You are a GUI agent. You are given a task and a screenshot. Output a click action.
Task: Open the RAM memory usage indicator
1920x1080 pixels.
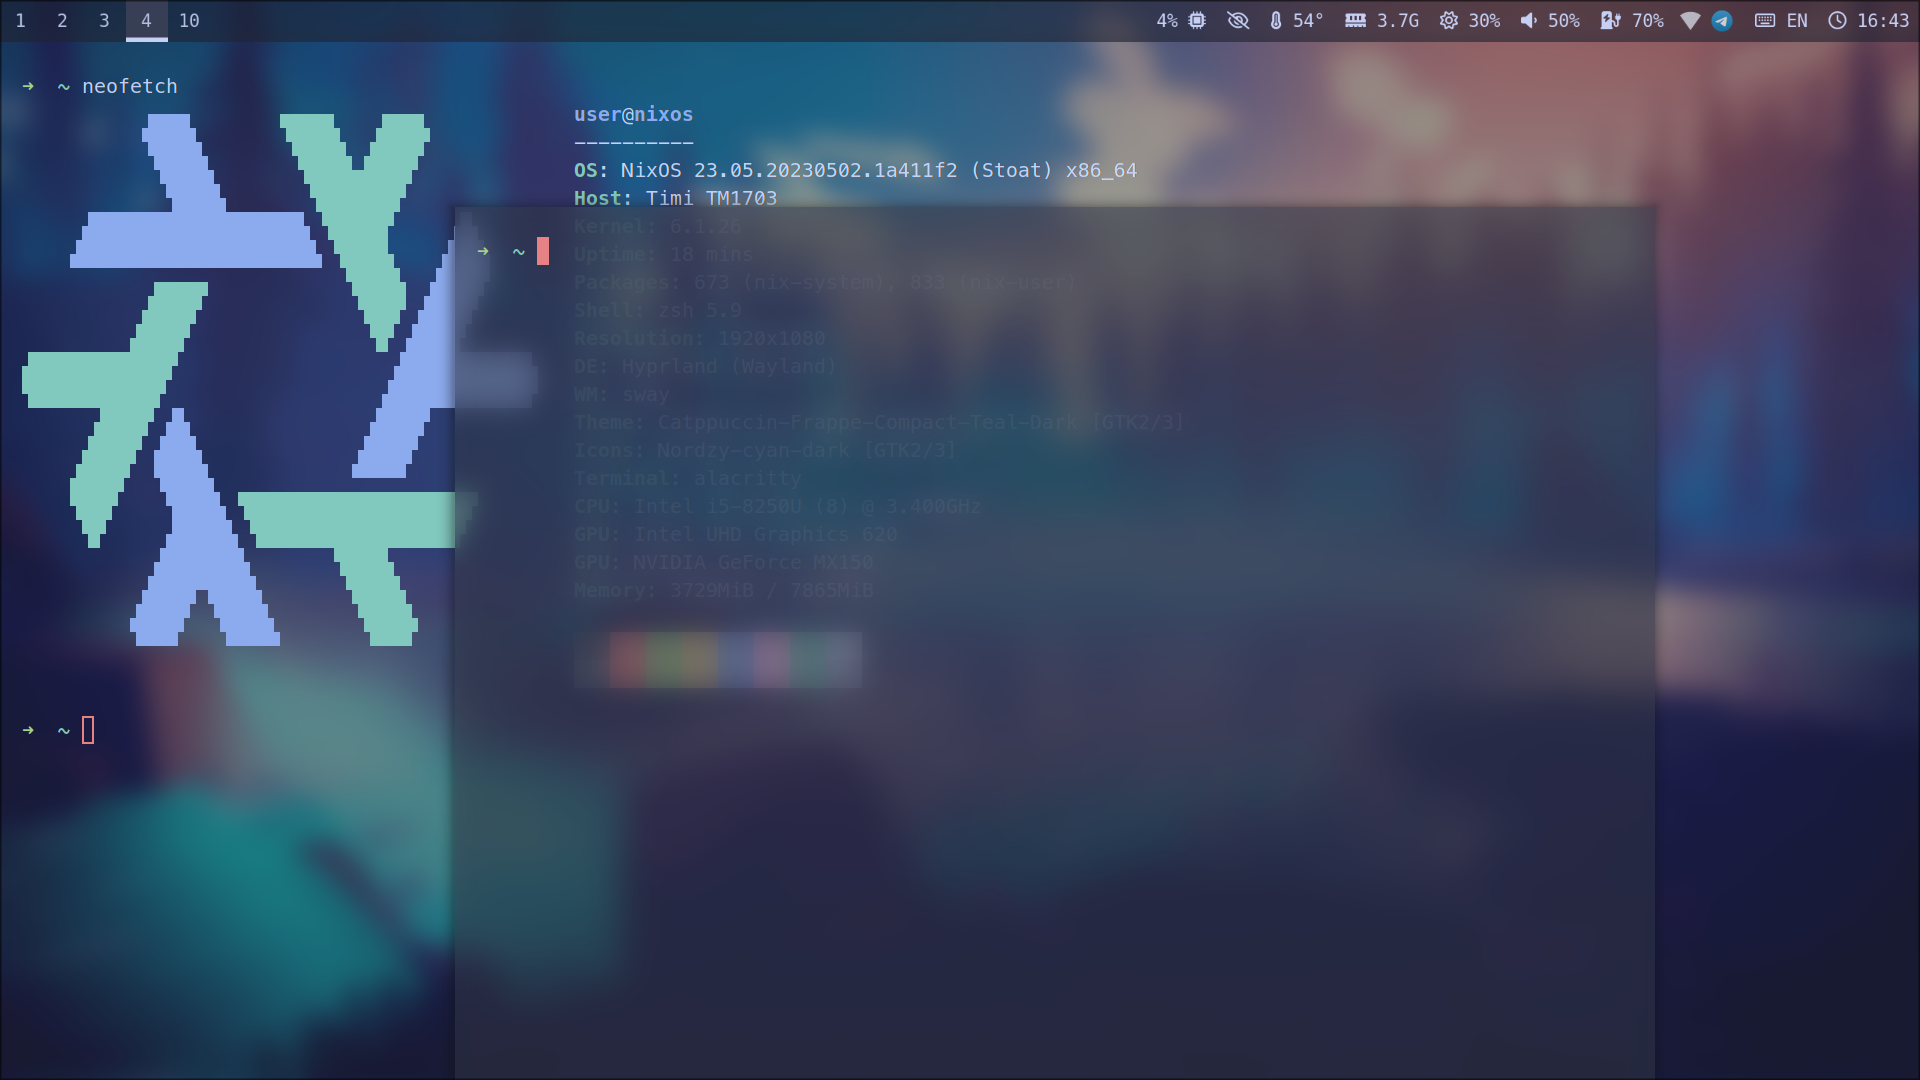pyautogui.click(x=1381, y=20)
